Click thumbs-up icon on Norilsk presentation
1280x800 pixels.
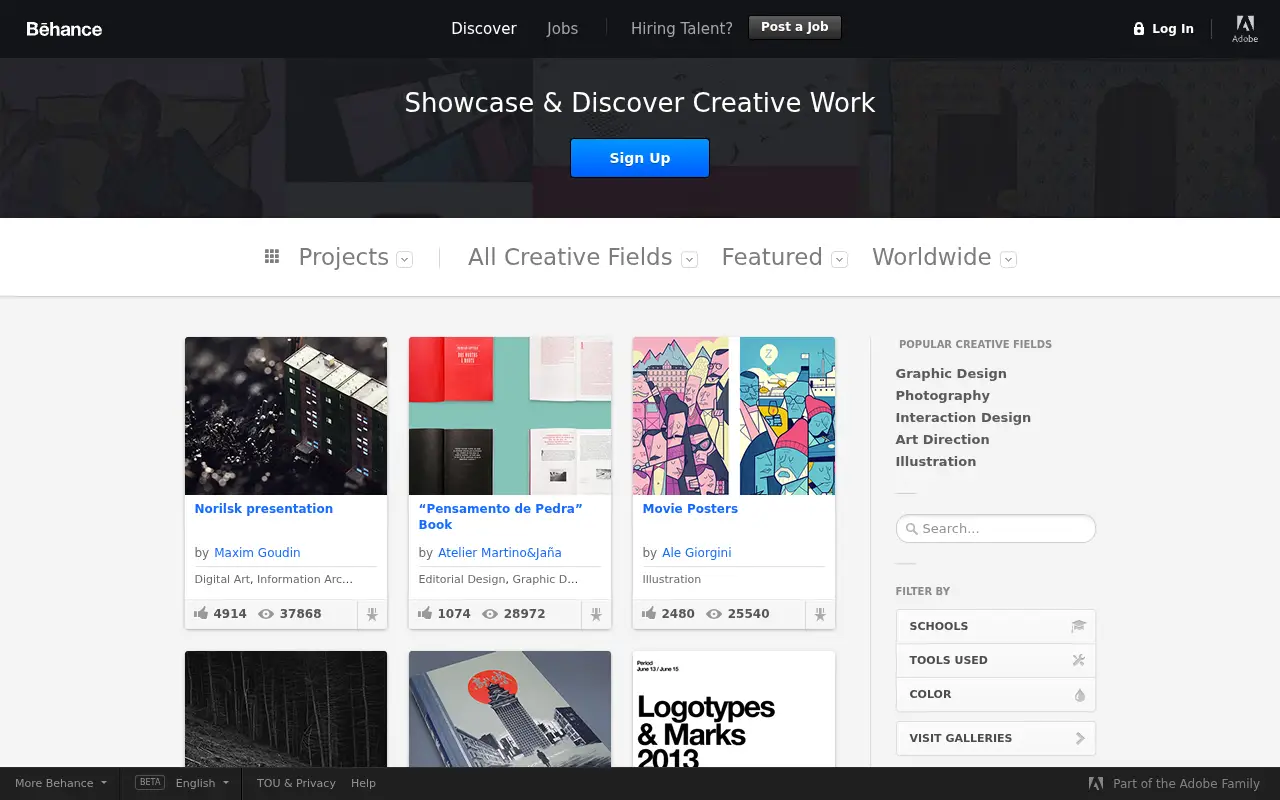201,614
